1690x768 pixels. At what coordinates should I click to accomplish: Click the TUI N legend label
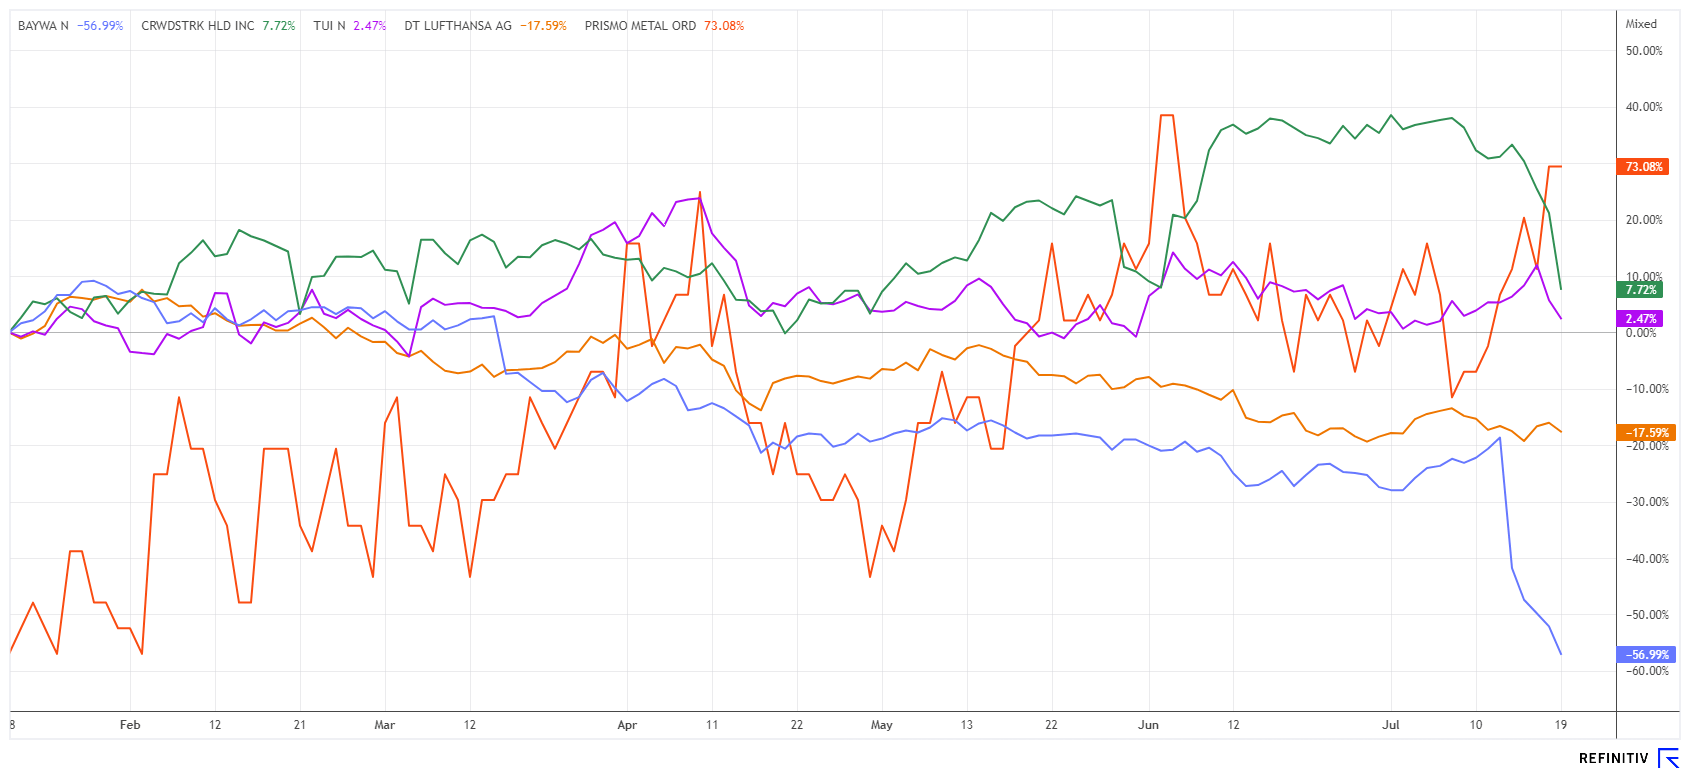[x=329, y=26]
